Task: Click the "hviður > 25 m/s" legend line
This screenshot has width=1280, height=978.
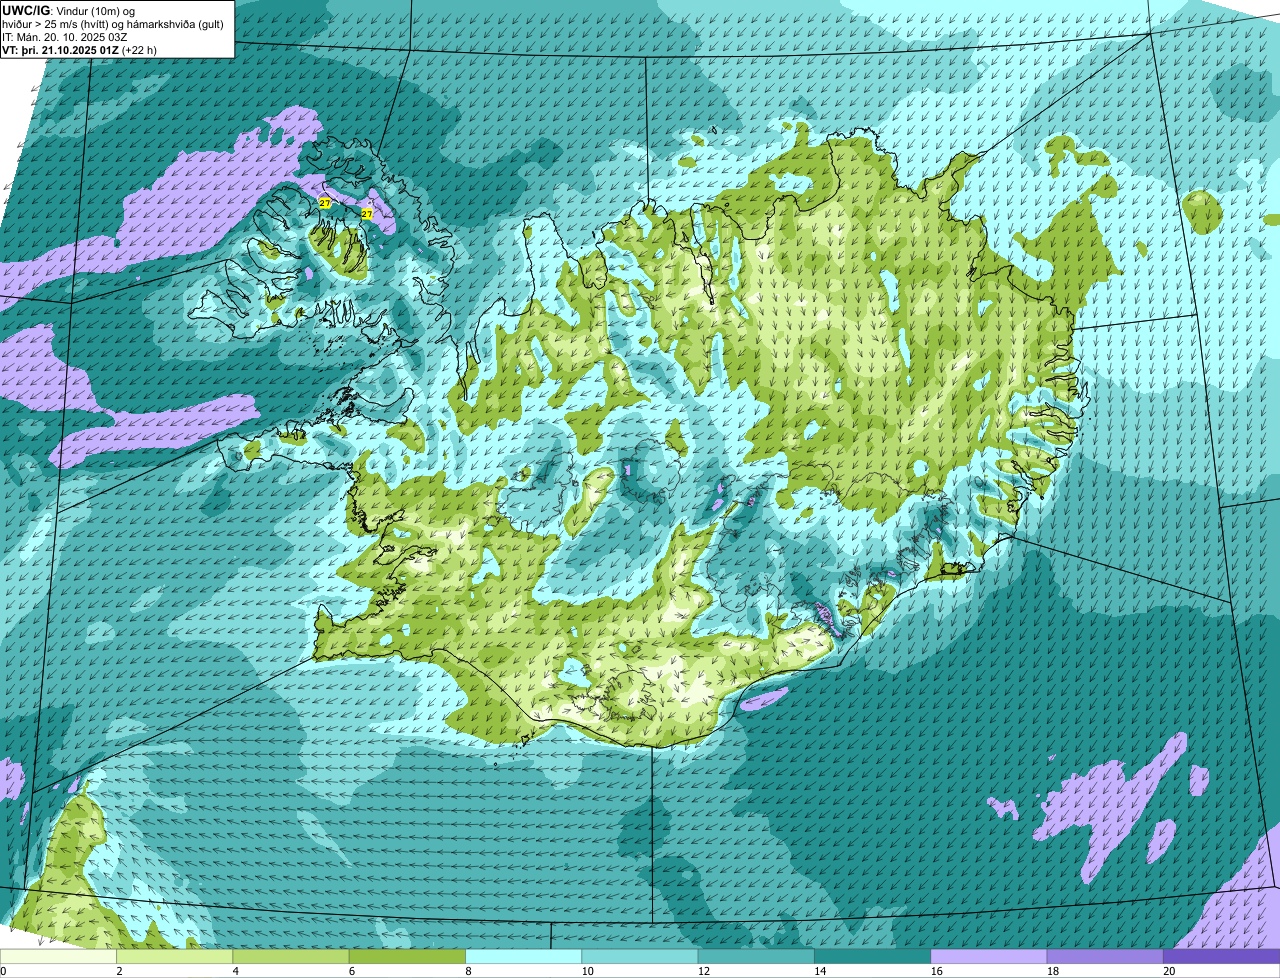Action: [x=113, y=24]
